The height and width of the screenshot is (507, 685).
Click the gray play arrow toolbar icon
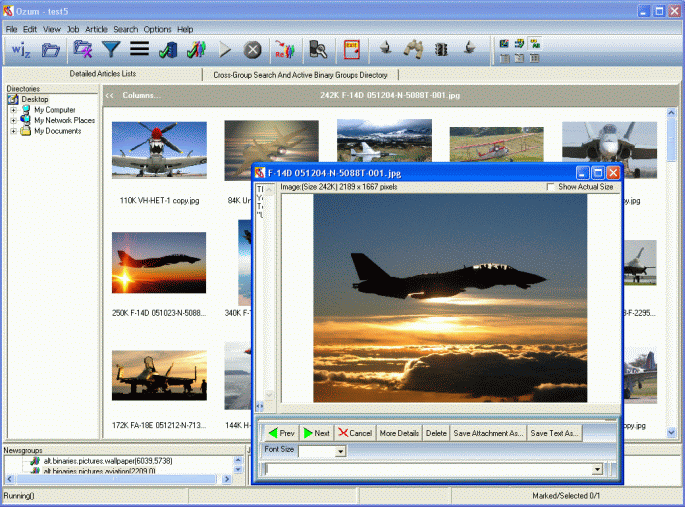[225, 49]
